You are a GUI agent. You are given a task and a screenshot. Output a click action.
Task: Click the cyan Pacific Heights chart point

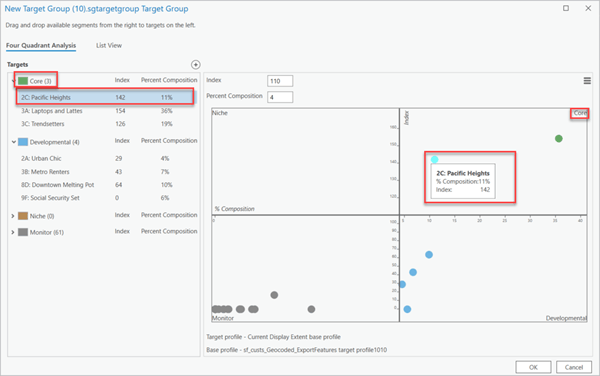pos(434,160)
